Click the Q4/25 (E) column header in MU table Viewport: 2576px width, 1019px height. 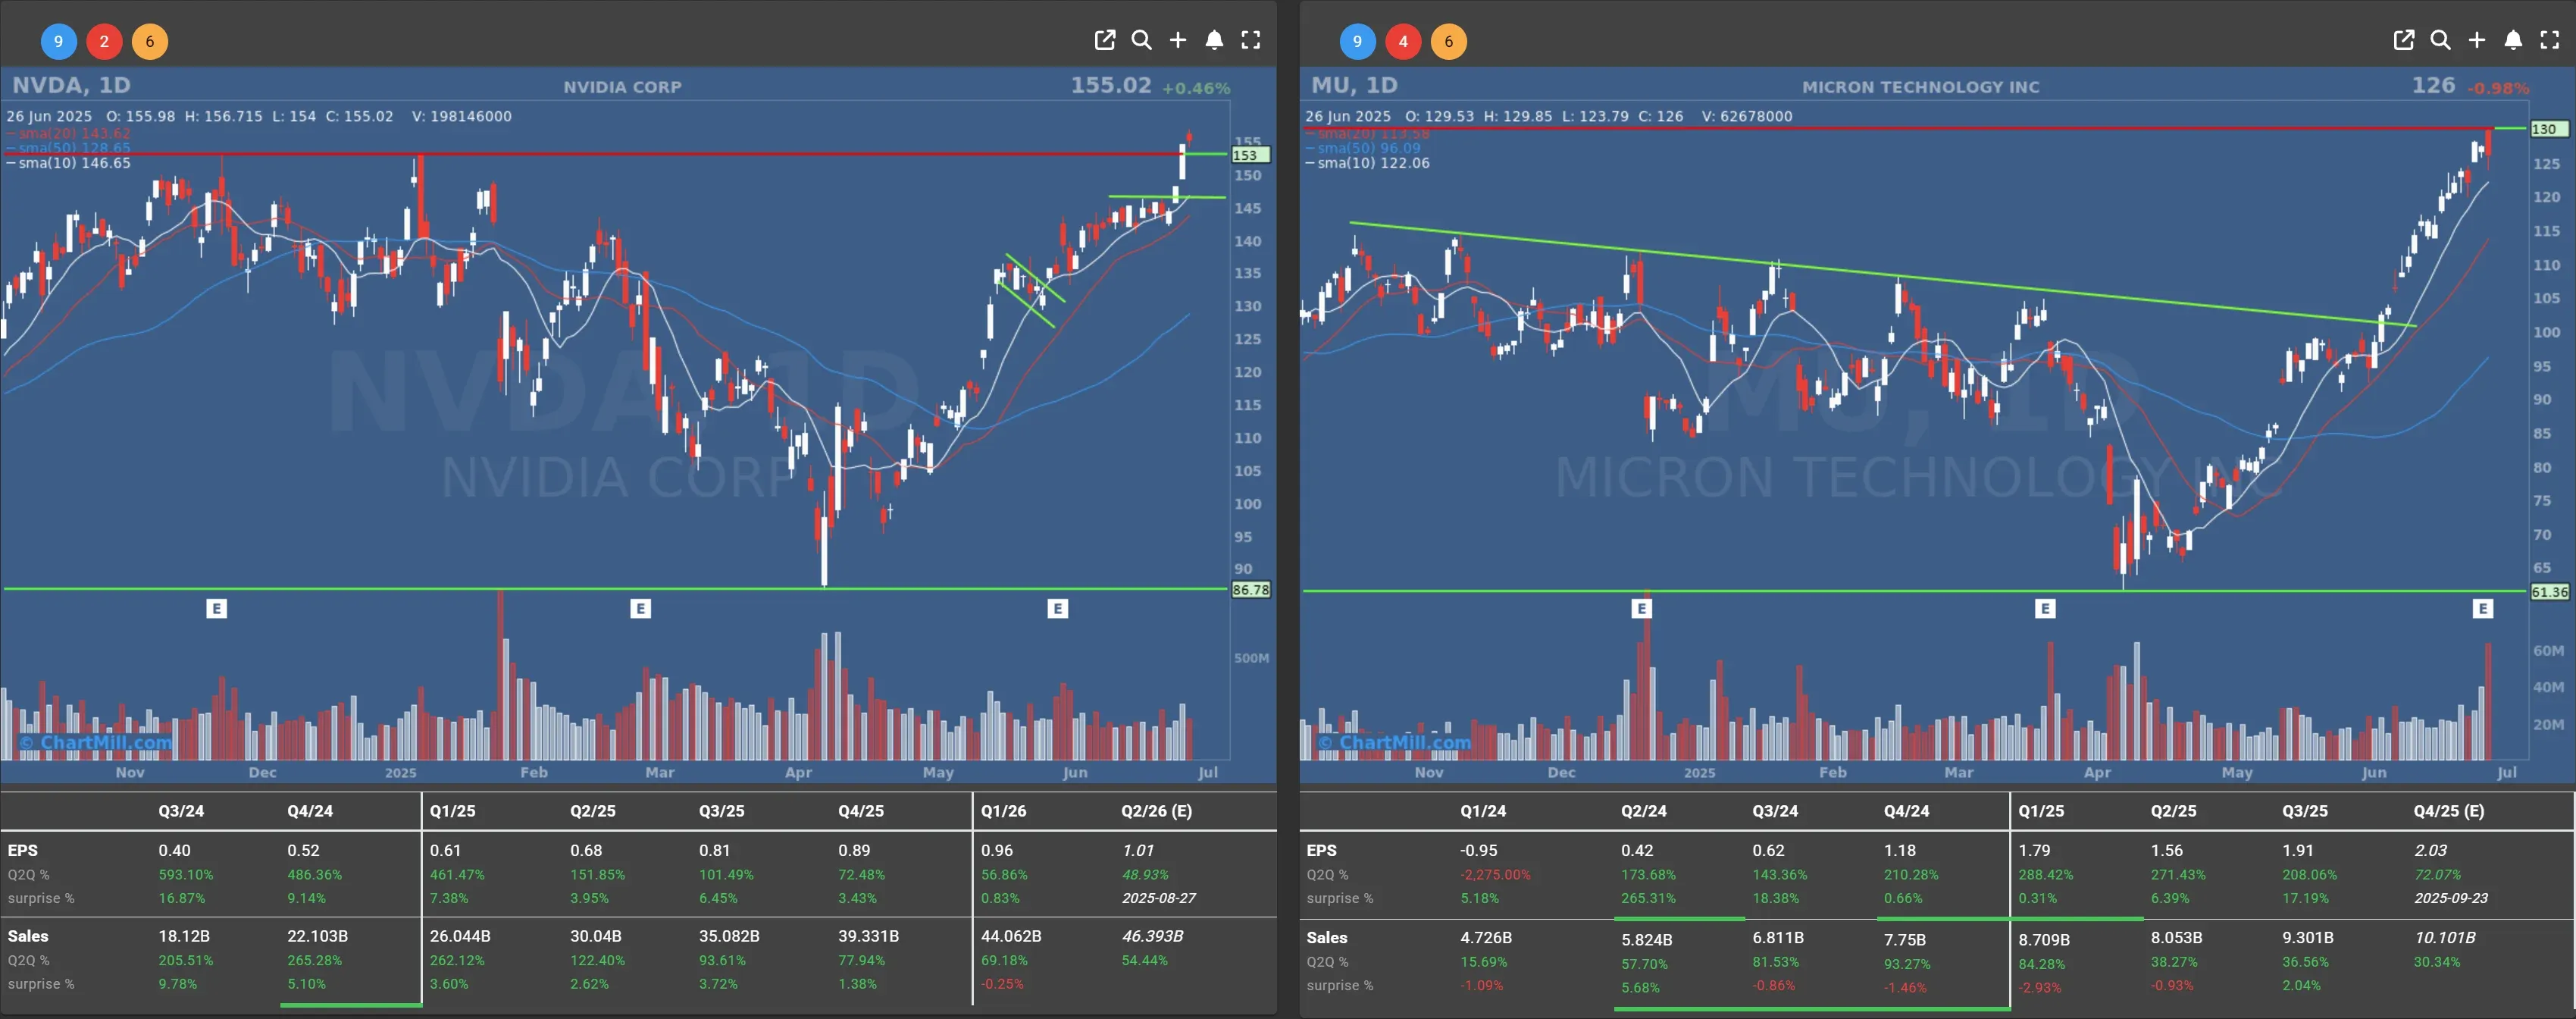point(2448,811)
